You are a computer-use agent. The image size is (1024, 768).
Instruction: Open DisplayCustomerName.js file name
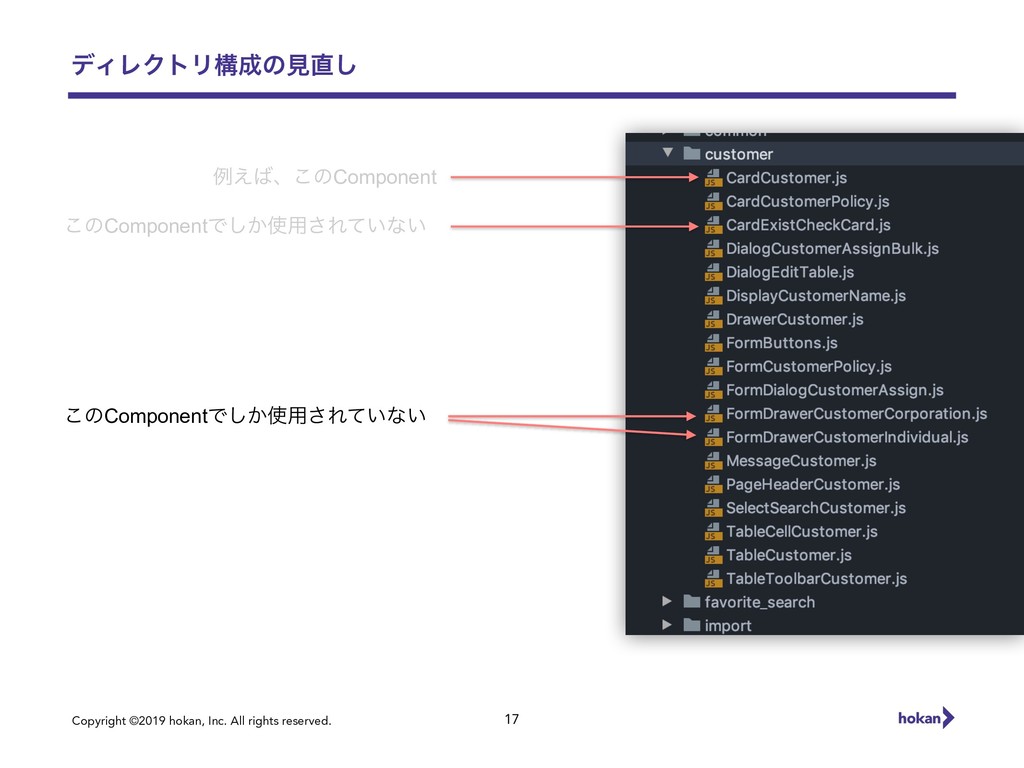(x=816, y=295)
